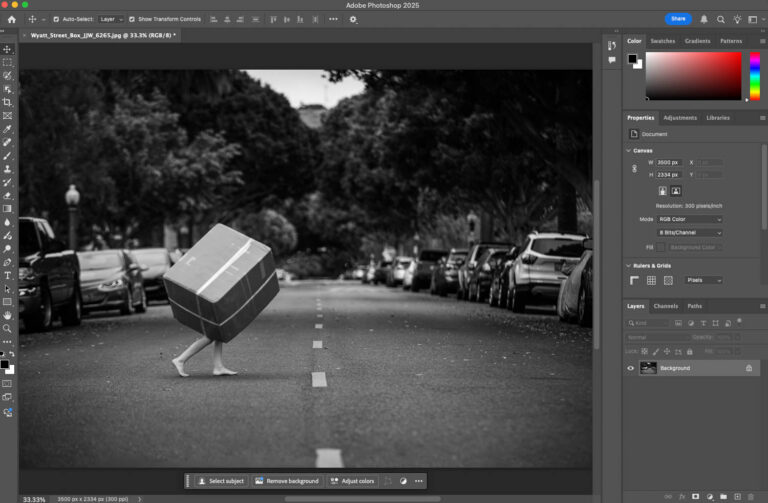Screen dimensions: 768x503
Task: Open the search magnifier in top bar
Action: [x=720, y=20]
